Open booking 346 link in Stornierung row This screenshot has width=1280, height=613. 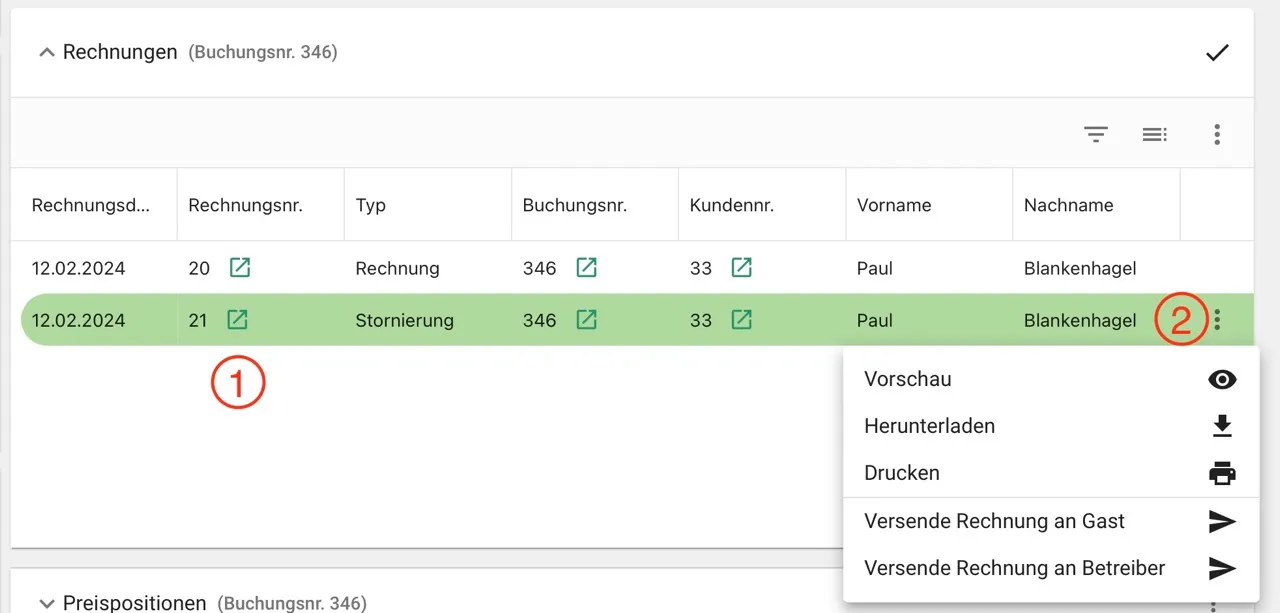coord(587,320)
